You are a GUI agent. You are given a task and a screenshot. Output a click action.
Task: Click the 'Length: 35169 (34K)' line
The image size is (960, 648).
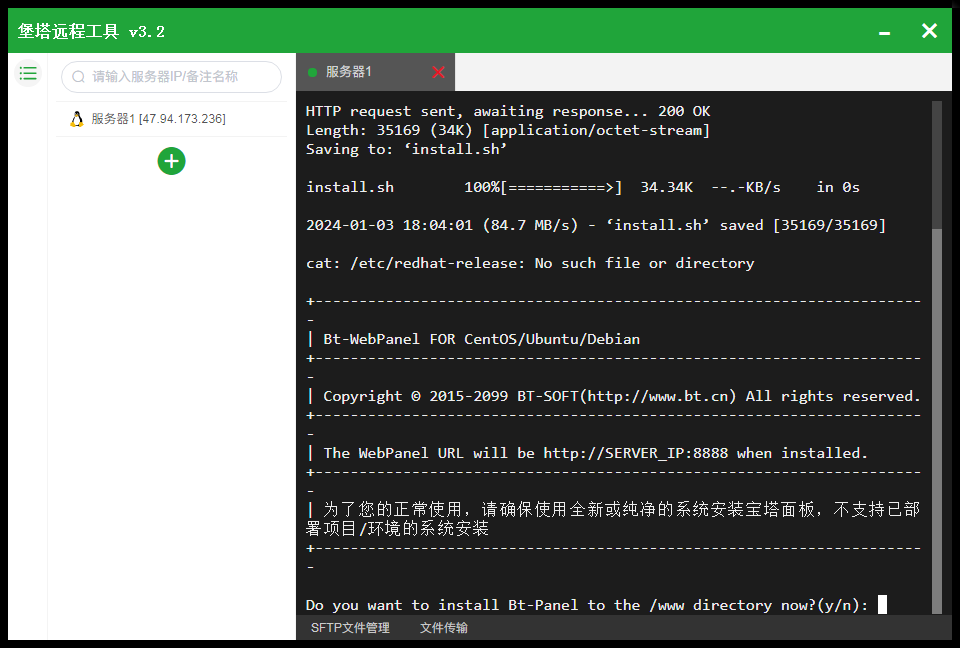[x=508, y=130]
